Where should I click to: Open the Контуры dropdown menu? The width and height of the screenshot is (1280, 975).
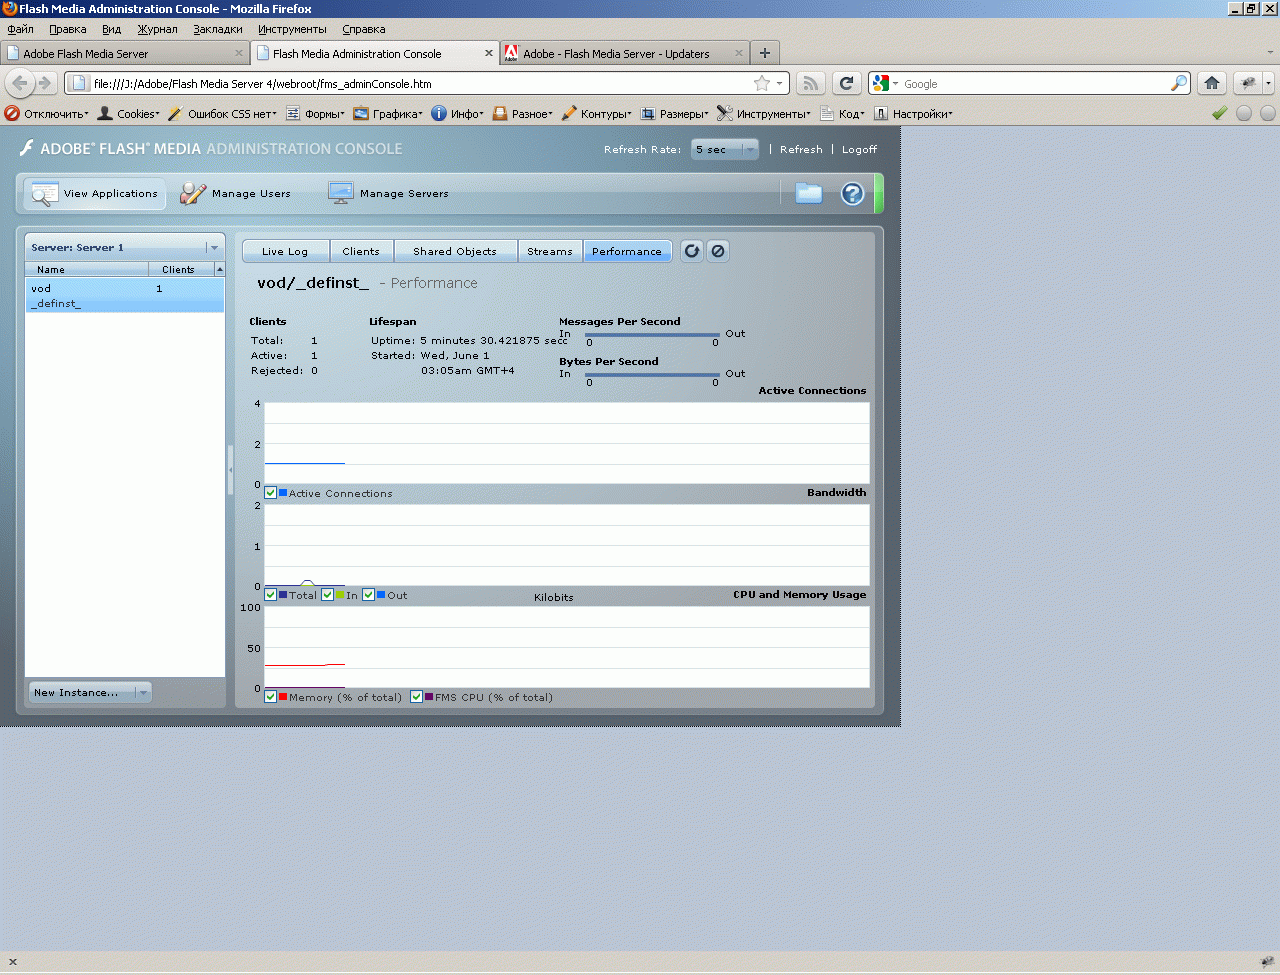[597, 114]
